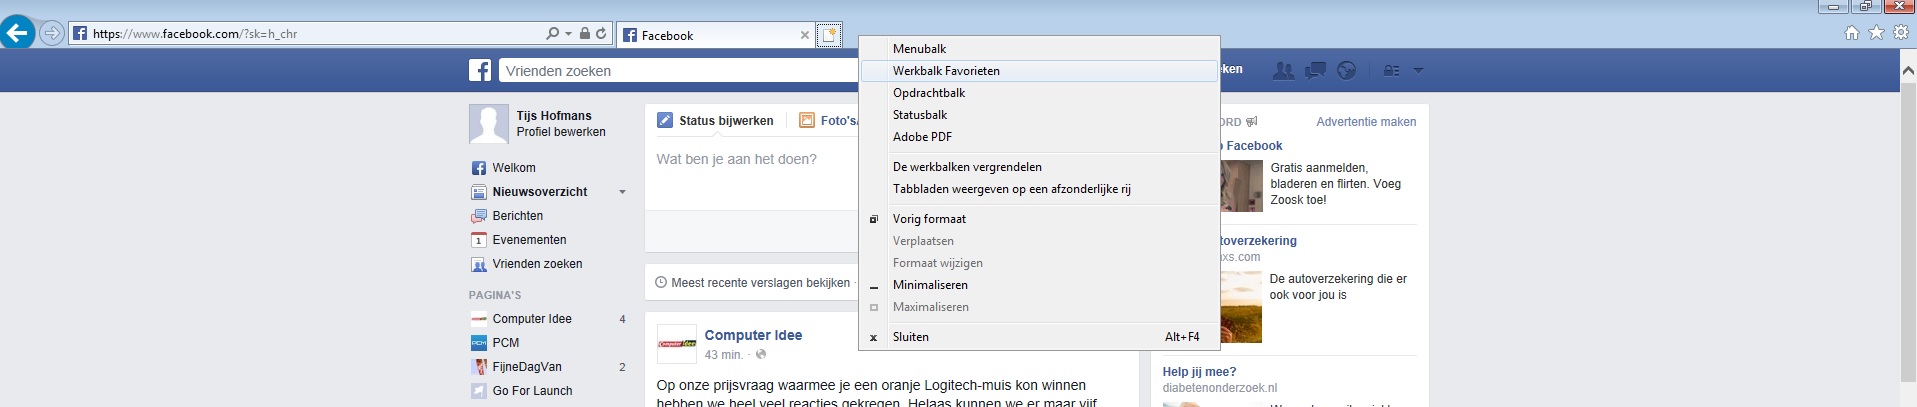This screenshot has height=407, width=1917.
Task: Open the 'Go For Launch' page in sidebar
Action: click(x=532, y=391)
